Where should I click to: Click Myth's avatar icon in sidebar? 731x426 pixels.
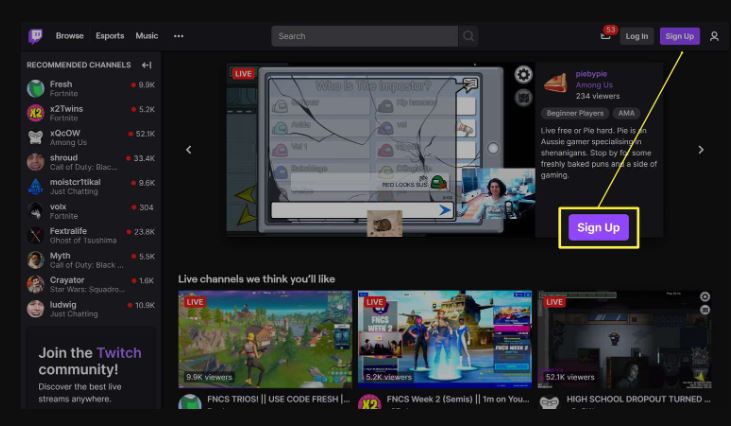click(35, 260)
